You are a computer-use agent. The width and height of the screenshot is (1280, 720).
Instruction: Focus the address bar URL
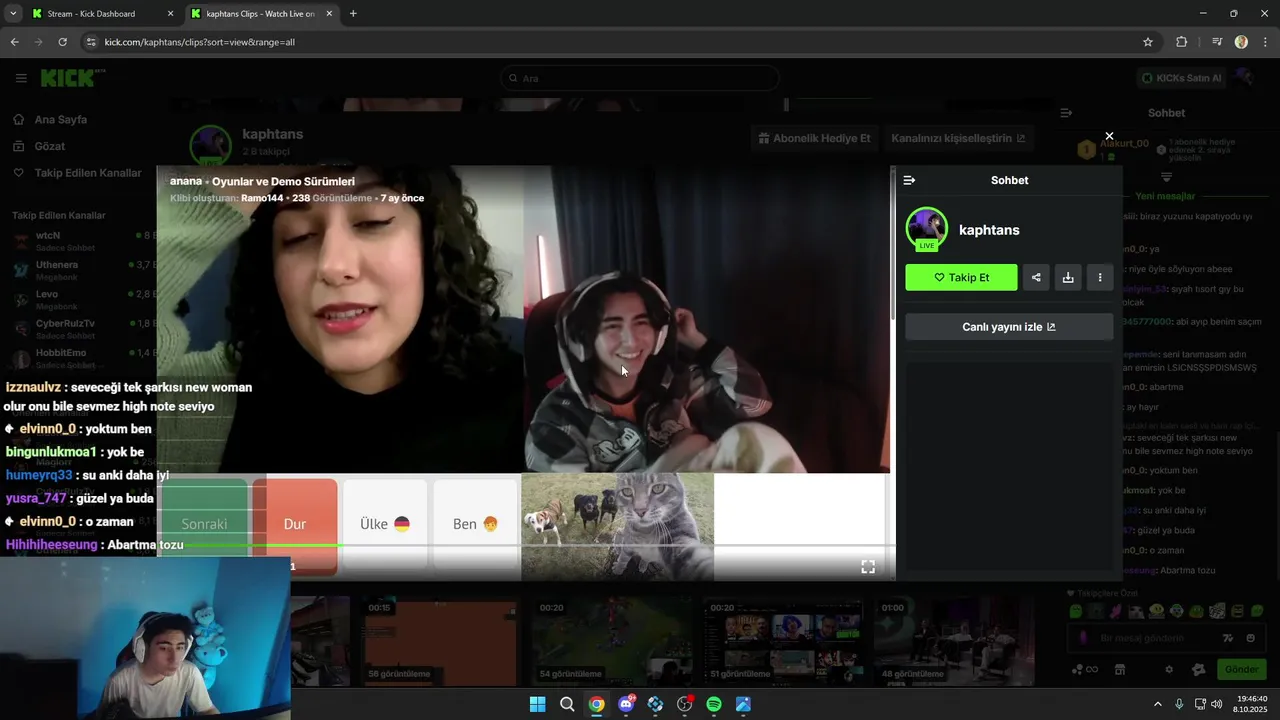point(199,42)
